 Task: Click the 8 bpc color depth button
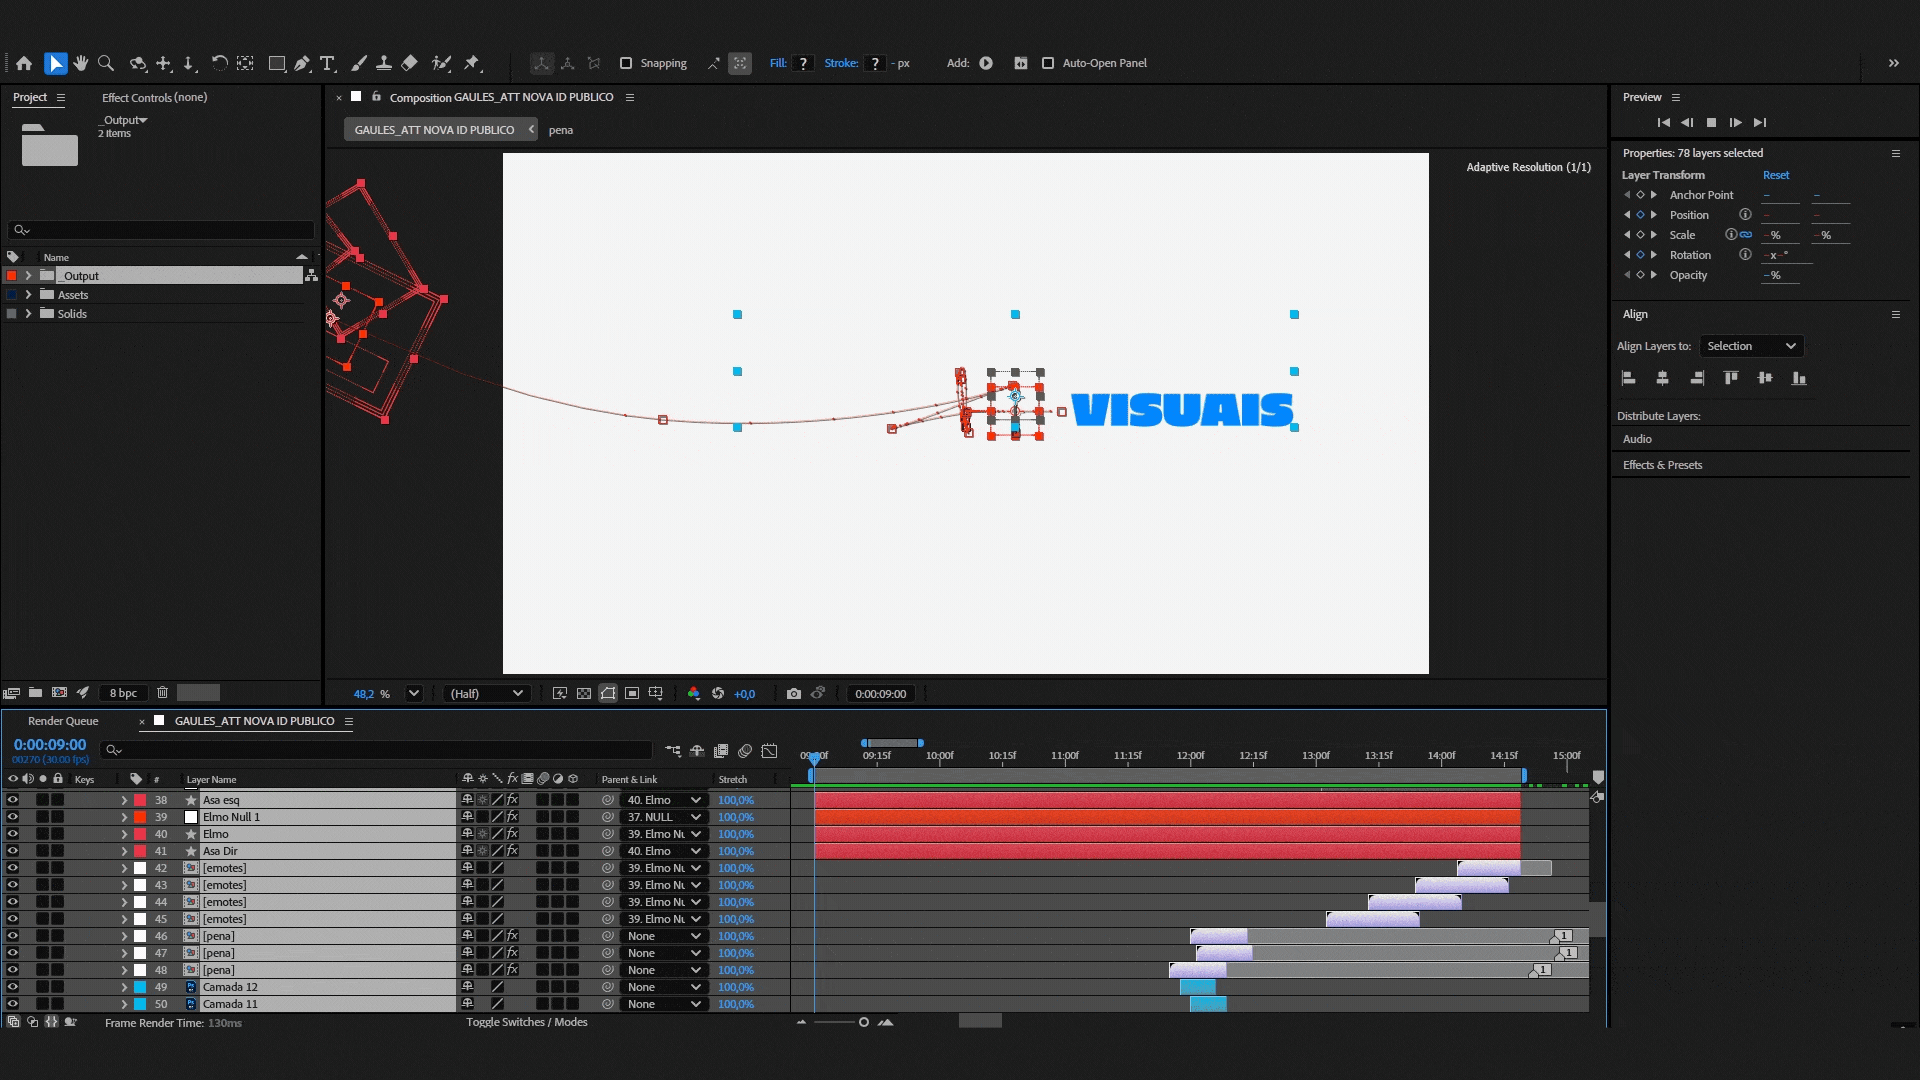pos(123,693)
